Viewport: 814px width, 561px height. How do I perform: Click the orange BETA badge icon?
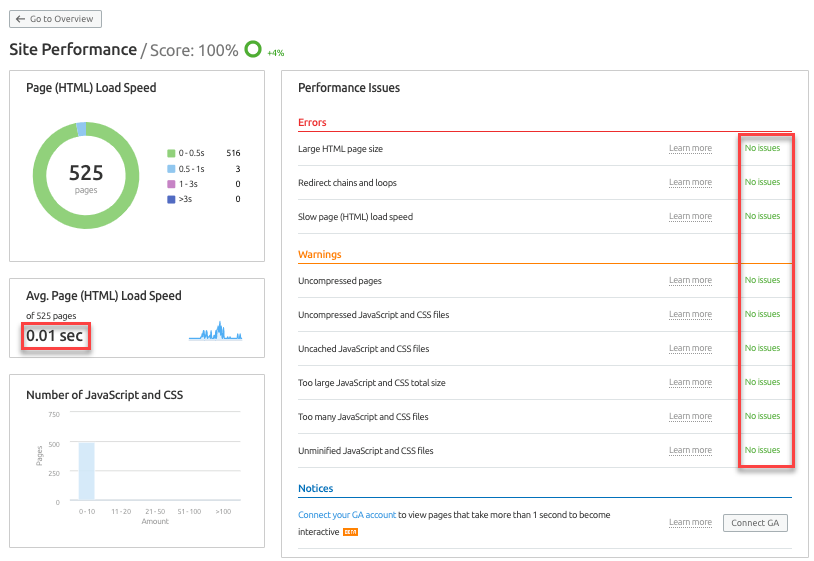(350, 531)
